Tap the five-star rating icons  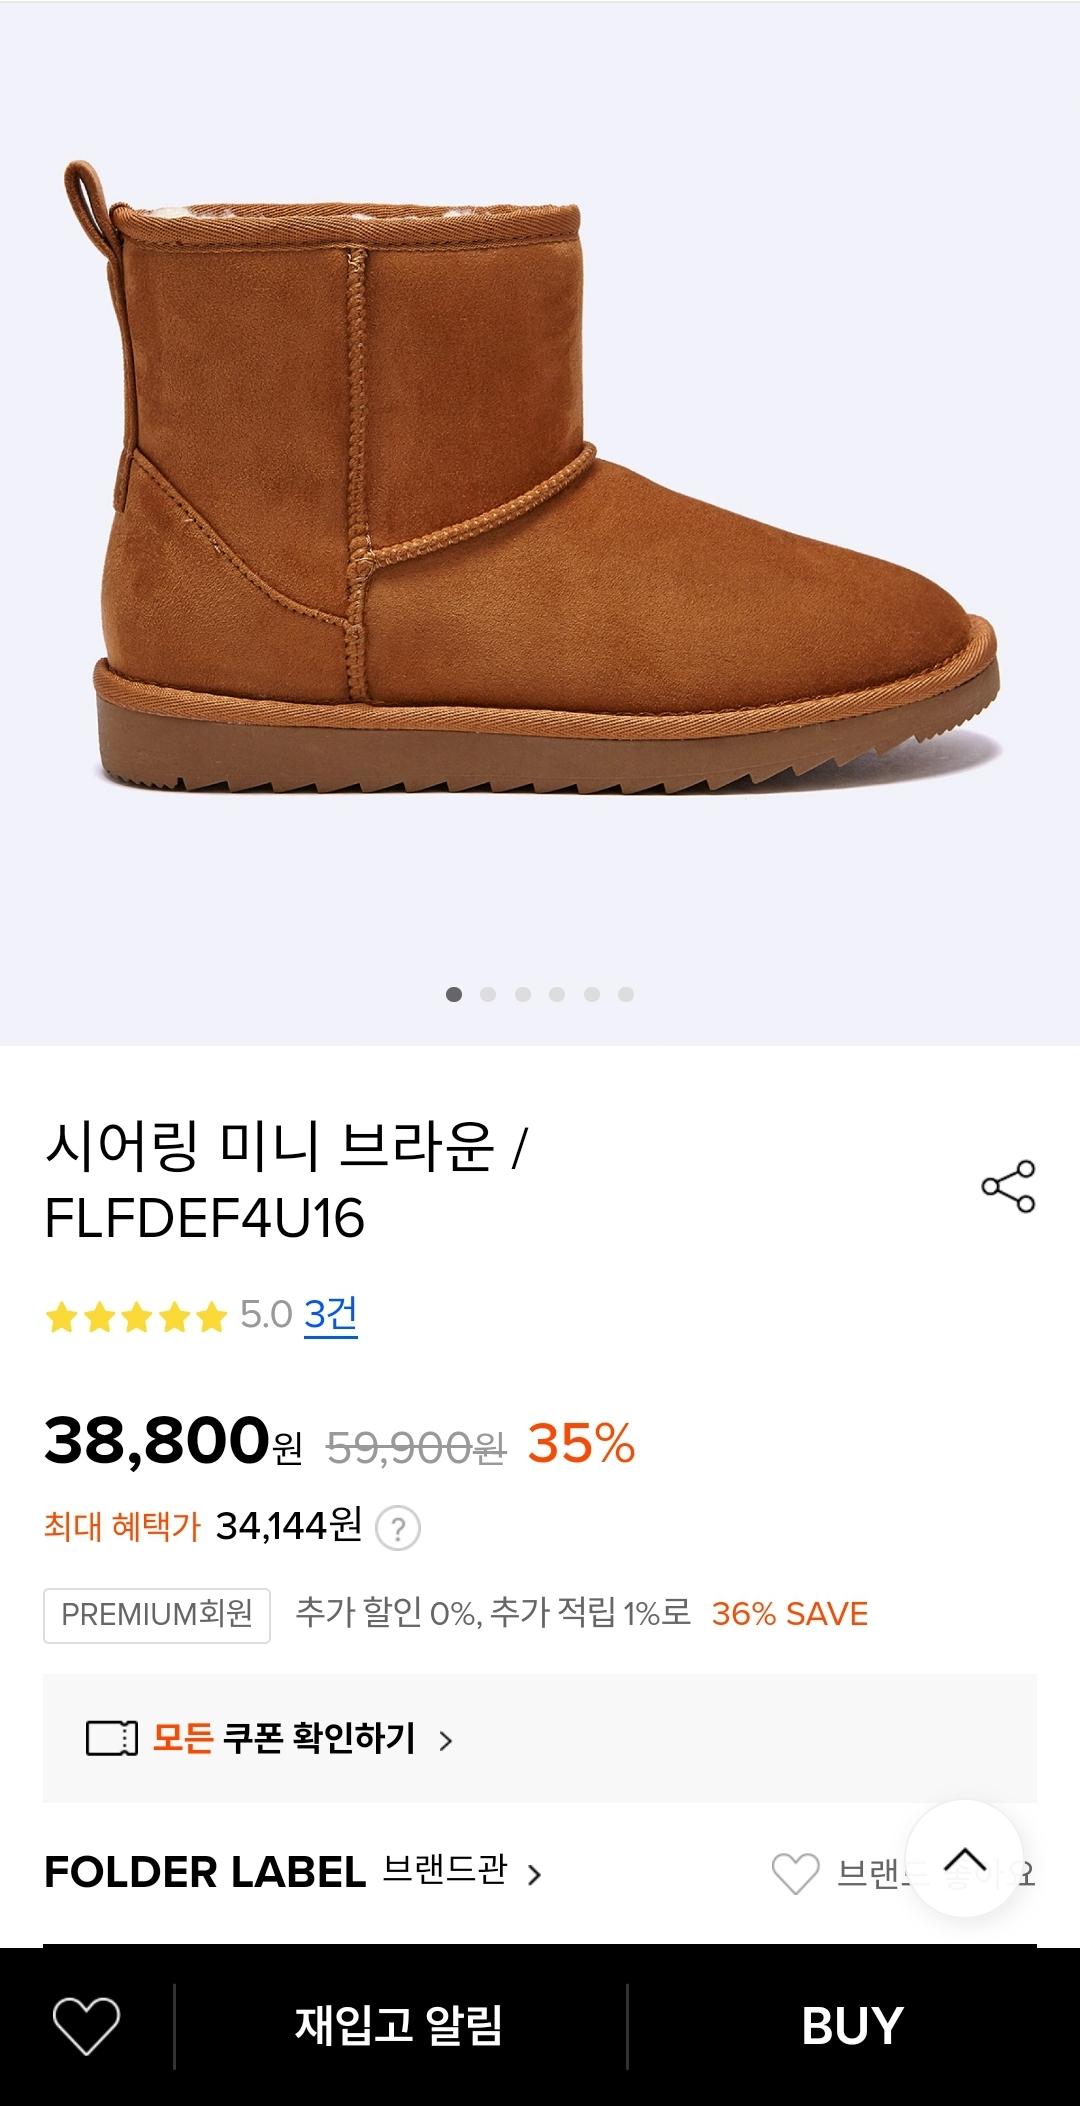coord(137,1317)
